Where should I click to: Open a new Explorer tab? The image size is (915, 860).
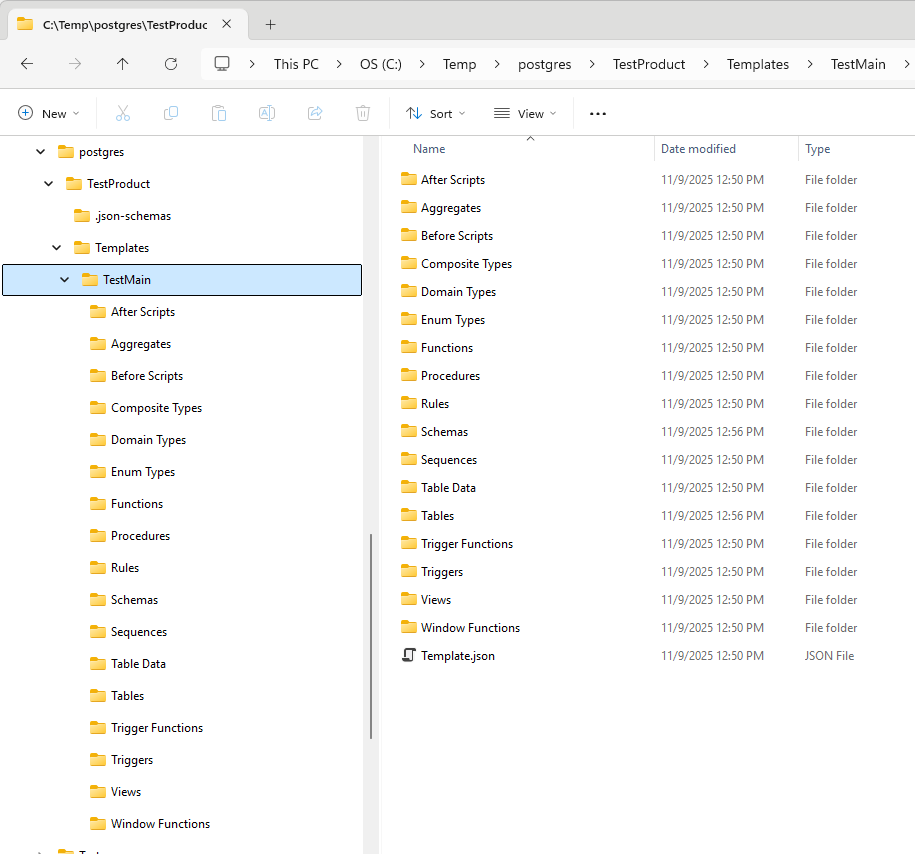(269, 24)
